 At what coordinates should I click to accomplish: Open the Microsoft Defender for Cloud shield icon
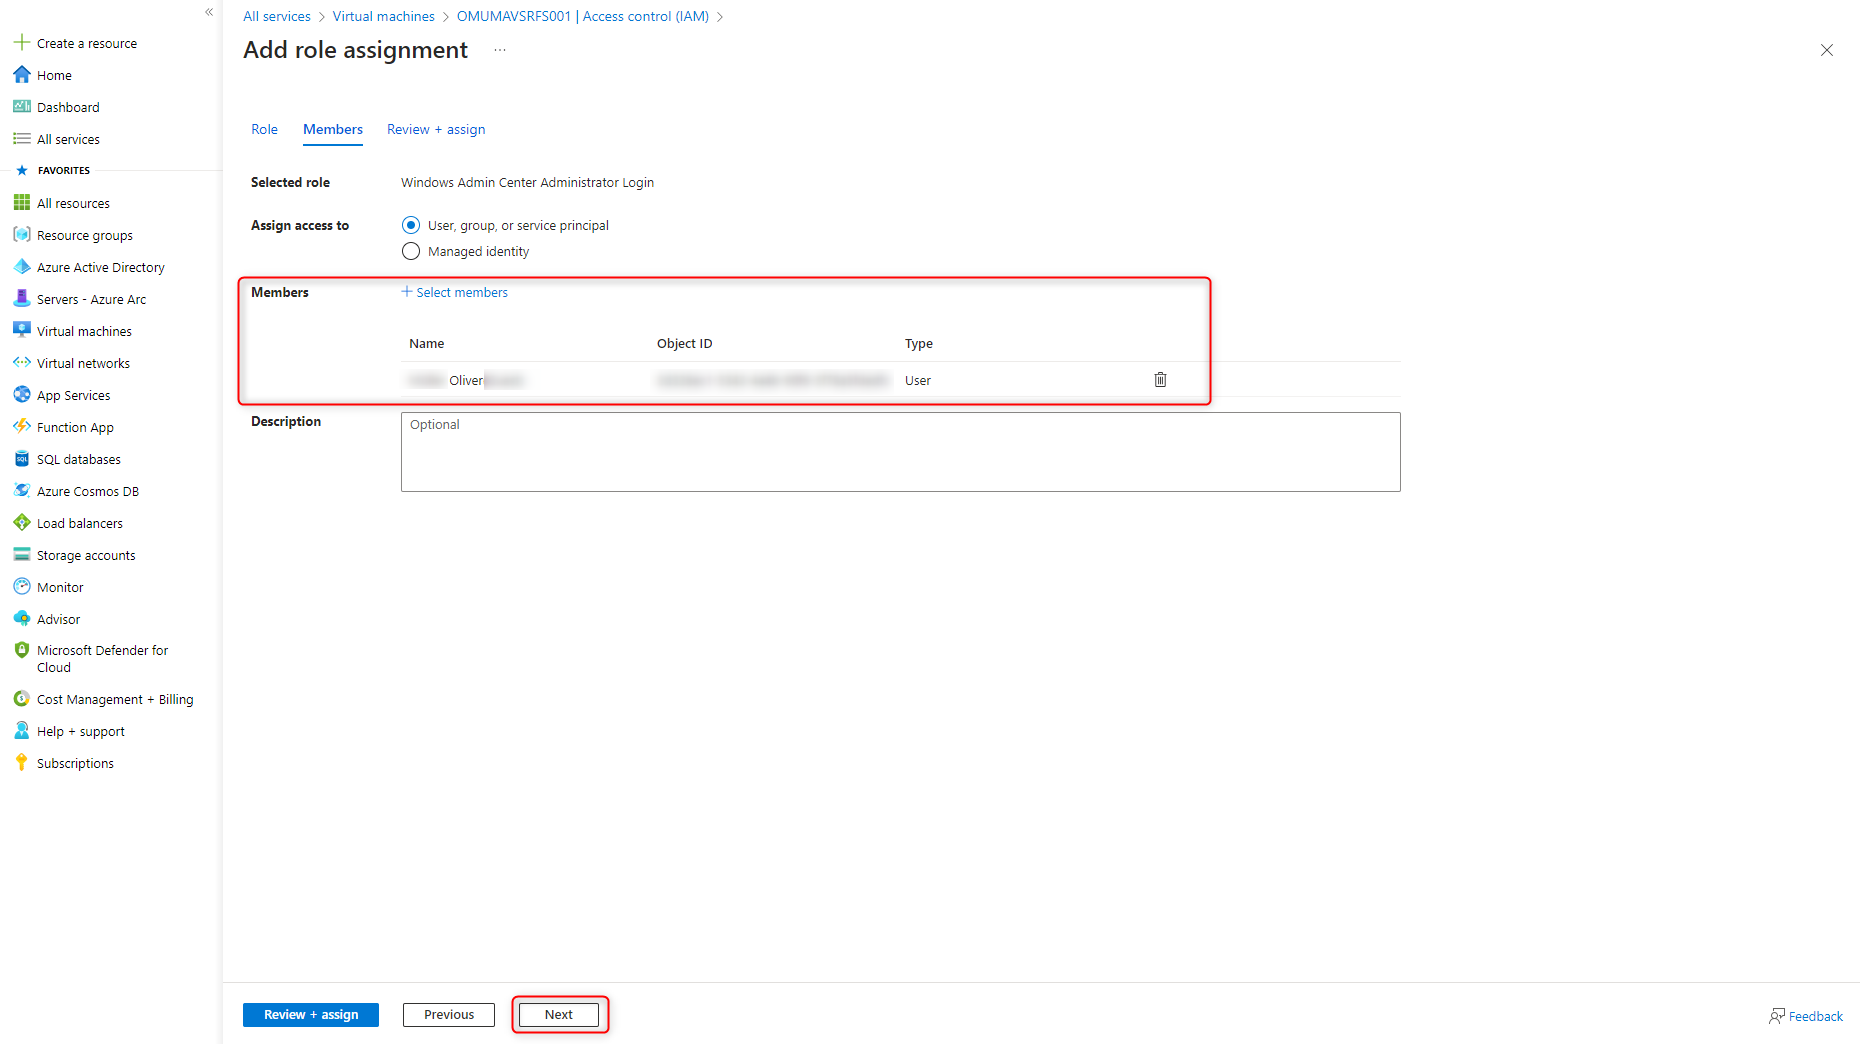21,650
